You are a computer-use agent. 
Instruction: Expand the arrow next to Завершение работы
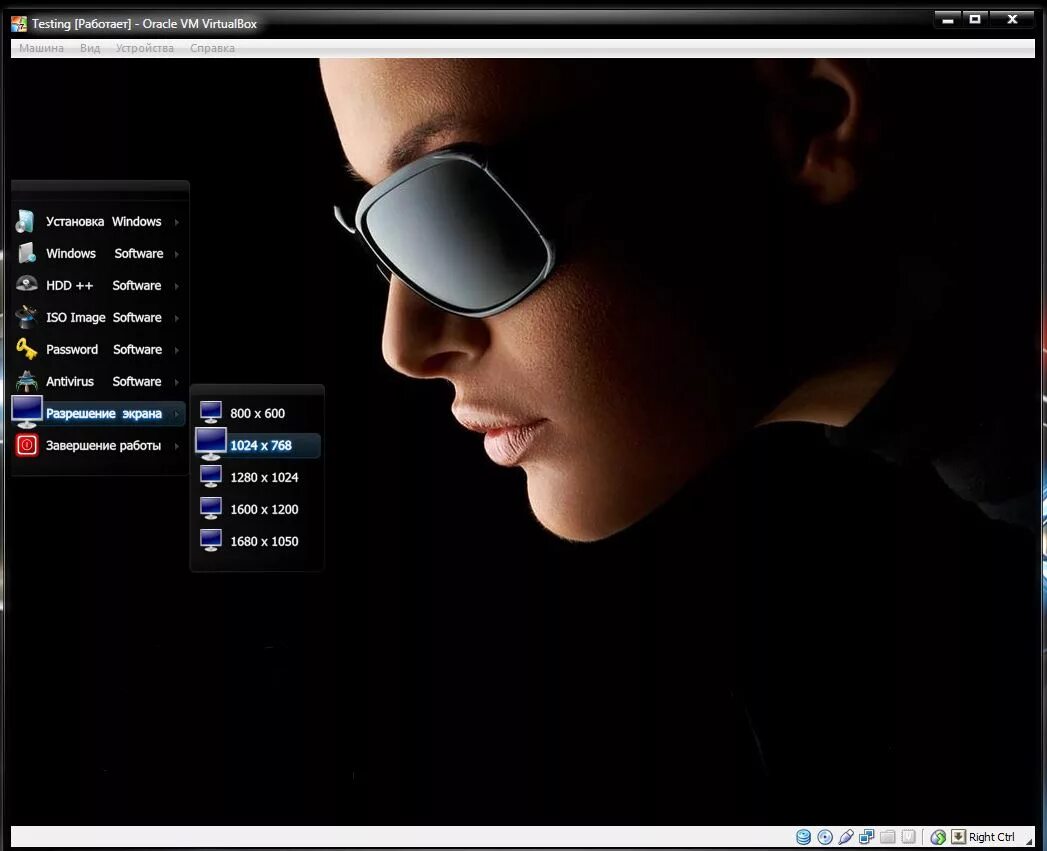pyautogui.click(x=176, y=446)
